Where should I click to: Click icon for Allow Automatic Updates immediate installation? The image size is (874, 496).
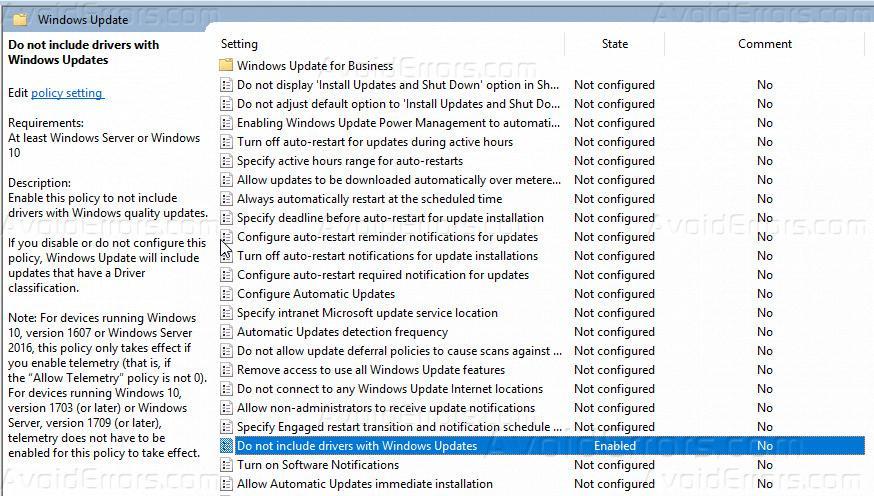[x=226, y=484]
